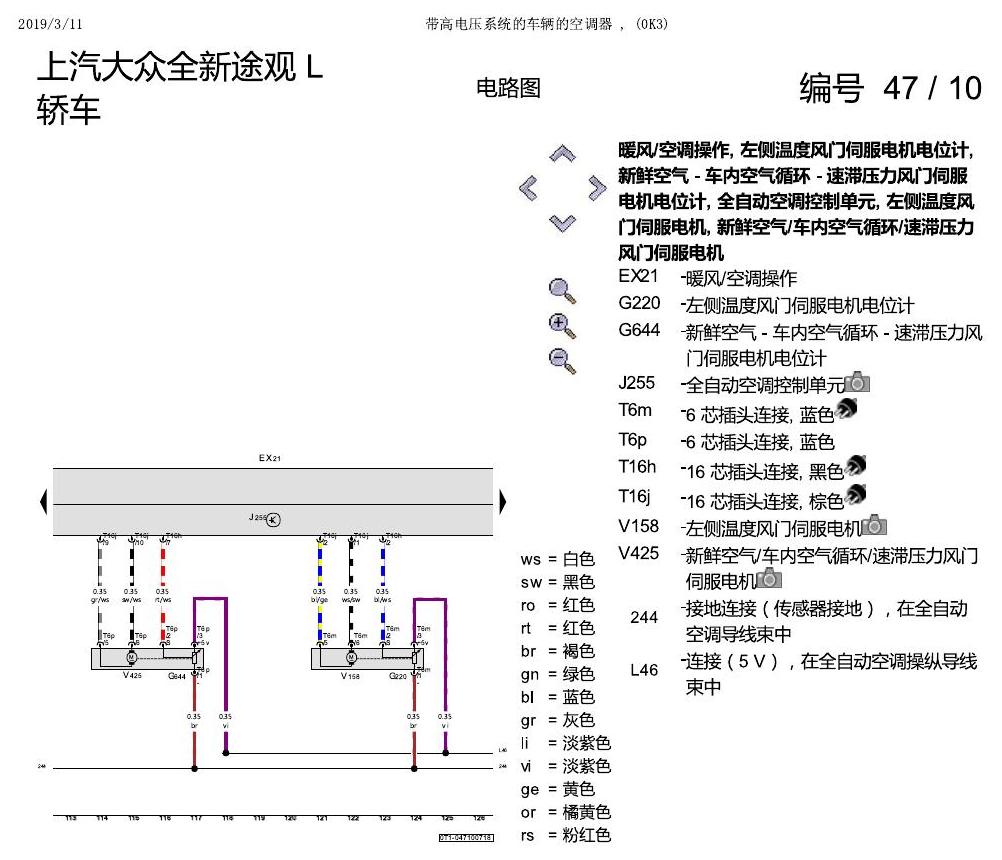Click the J255 control unit symbol in diagram
Viewport: 1002px width, 860px height.
[x=274, y=519]
